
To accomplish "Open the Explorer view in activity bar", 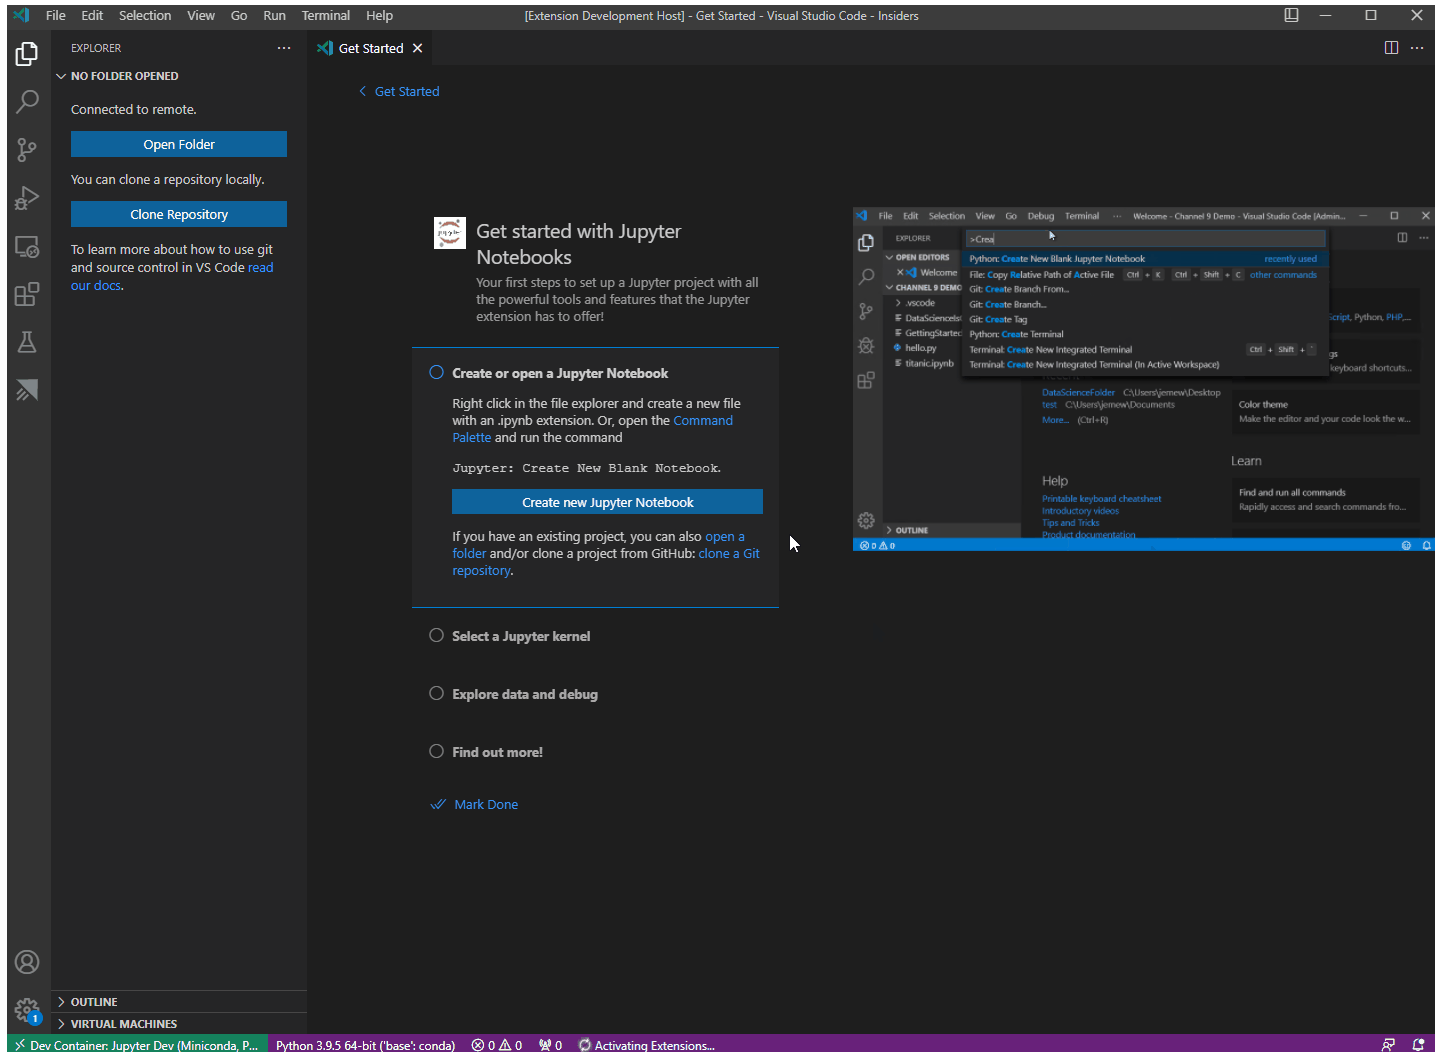I will point(27,54).
